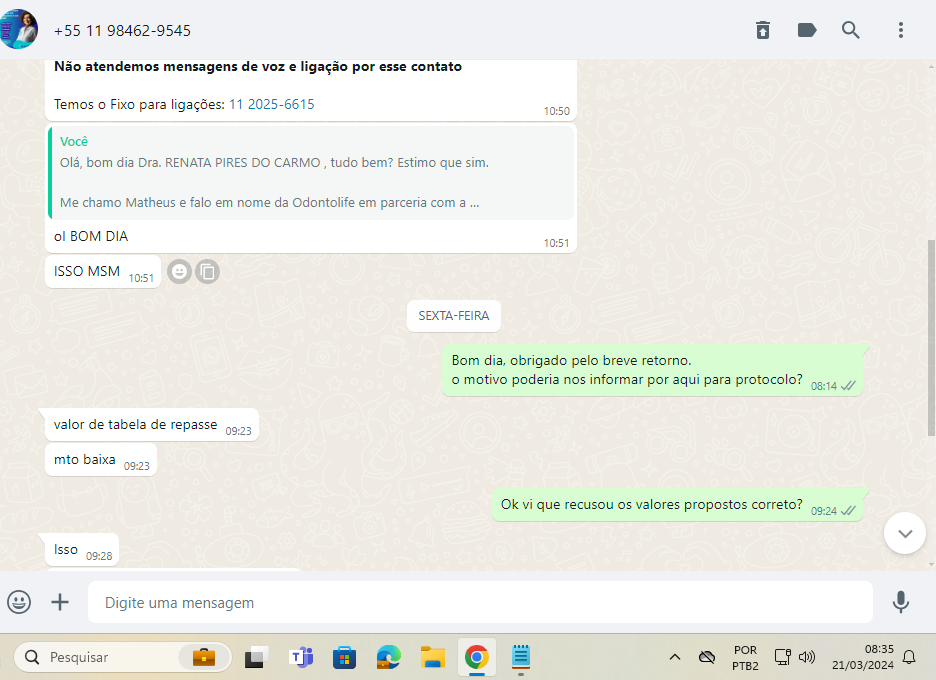Open the three-dot chat options menu
Screen dimensions: 936x680
(x=901, y=30)
